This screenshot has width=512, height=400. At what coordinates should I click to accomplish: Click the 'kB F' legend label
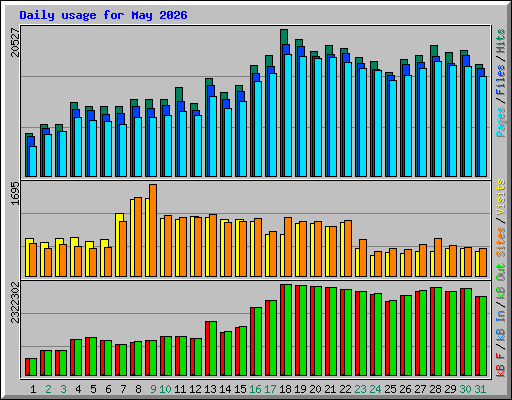pos(501,365)
